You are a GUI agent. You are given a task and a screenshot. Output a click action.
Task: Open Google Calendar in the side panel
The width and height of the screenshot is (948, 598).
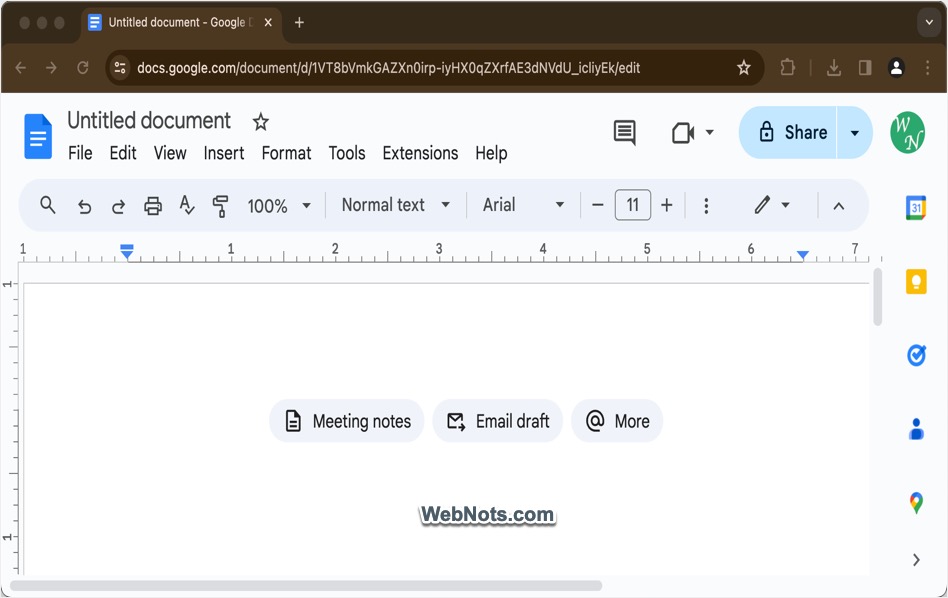[917, 209]
